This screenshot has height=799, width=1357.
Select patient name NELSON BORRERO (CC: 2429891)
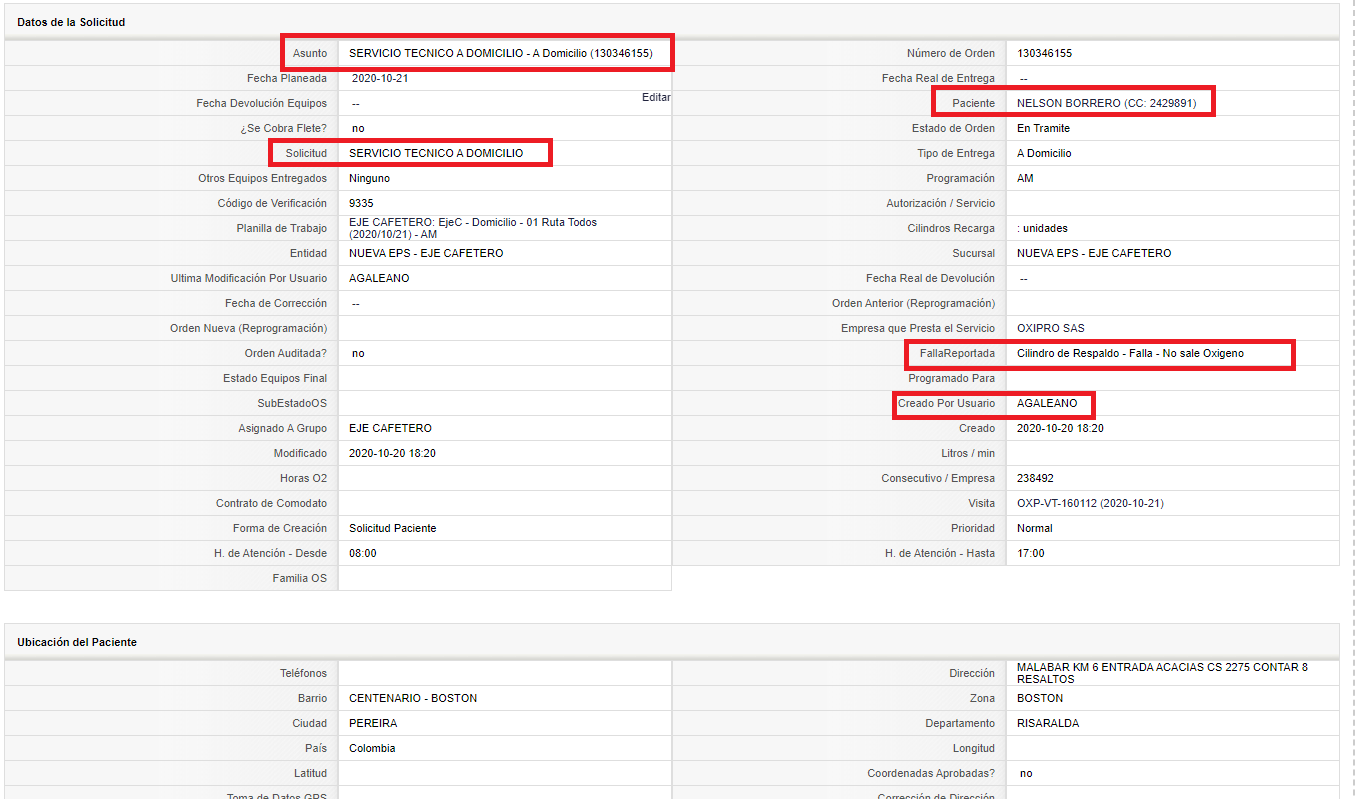tap(1106, 103)
